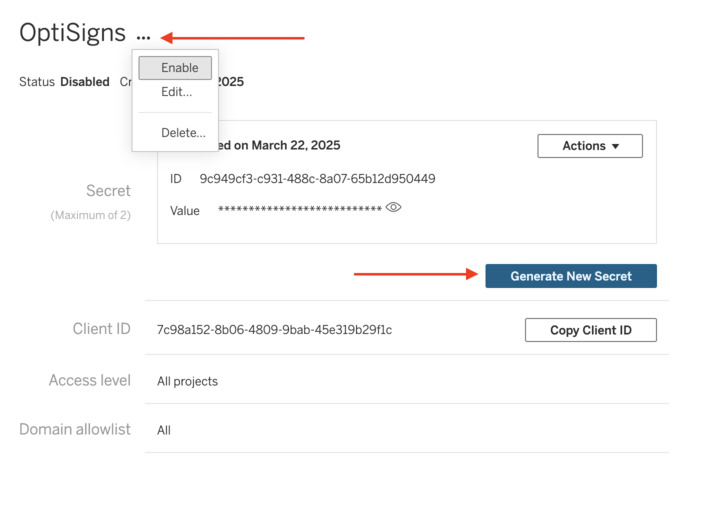Screen dimensions: 714x506
Task: Click the Domain allowlist label
Action: click(75, 429)
